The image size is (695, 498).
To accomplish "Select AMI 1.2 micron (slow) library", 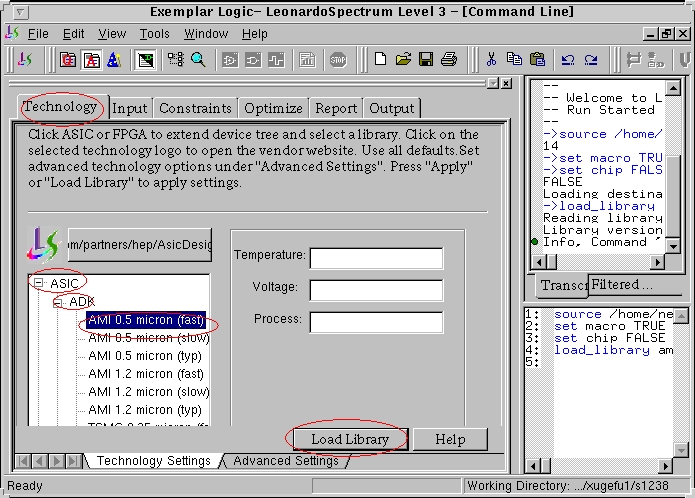I will [148, 392].
